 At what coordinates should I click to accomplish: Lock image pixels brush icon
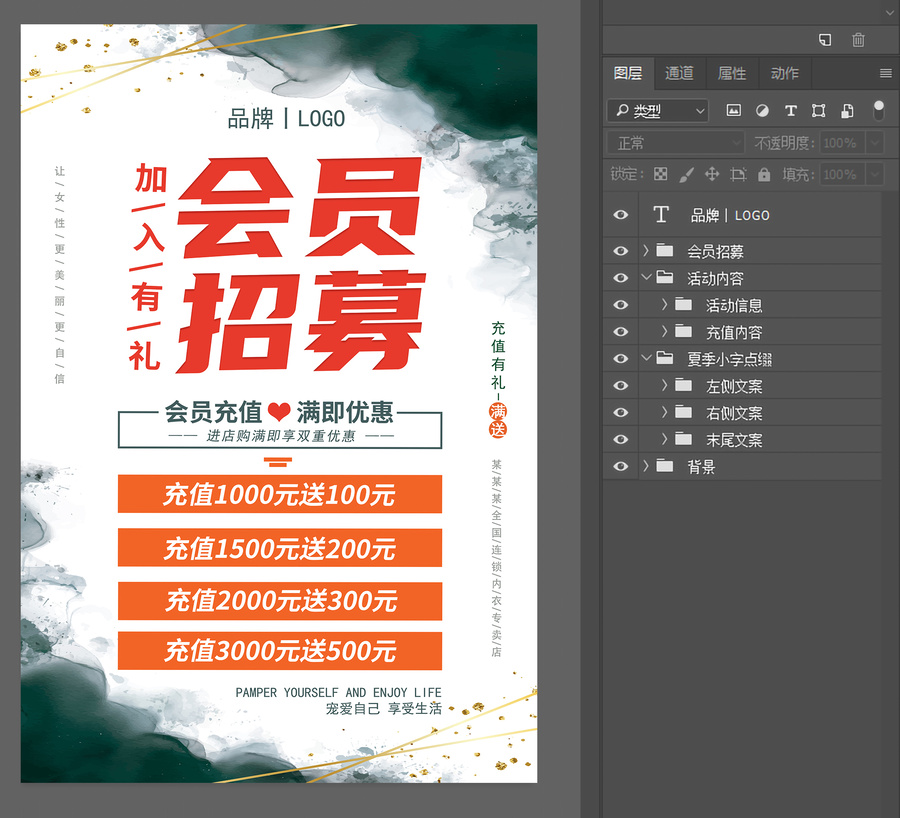pyautogui.click(x=686, y=174)
